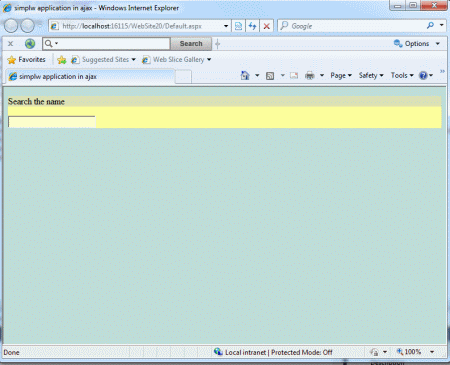Click the Read Mail icon

[x=294, y=76]
